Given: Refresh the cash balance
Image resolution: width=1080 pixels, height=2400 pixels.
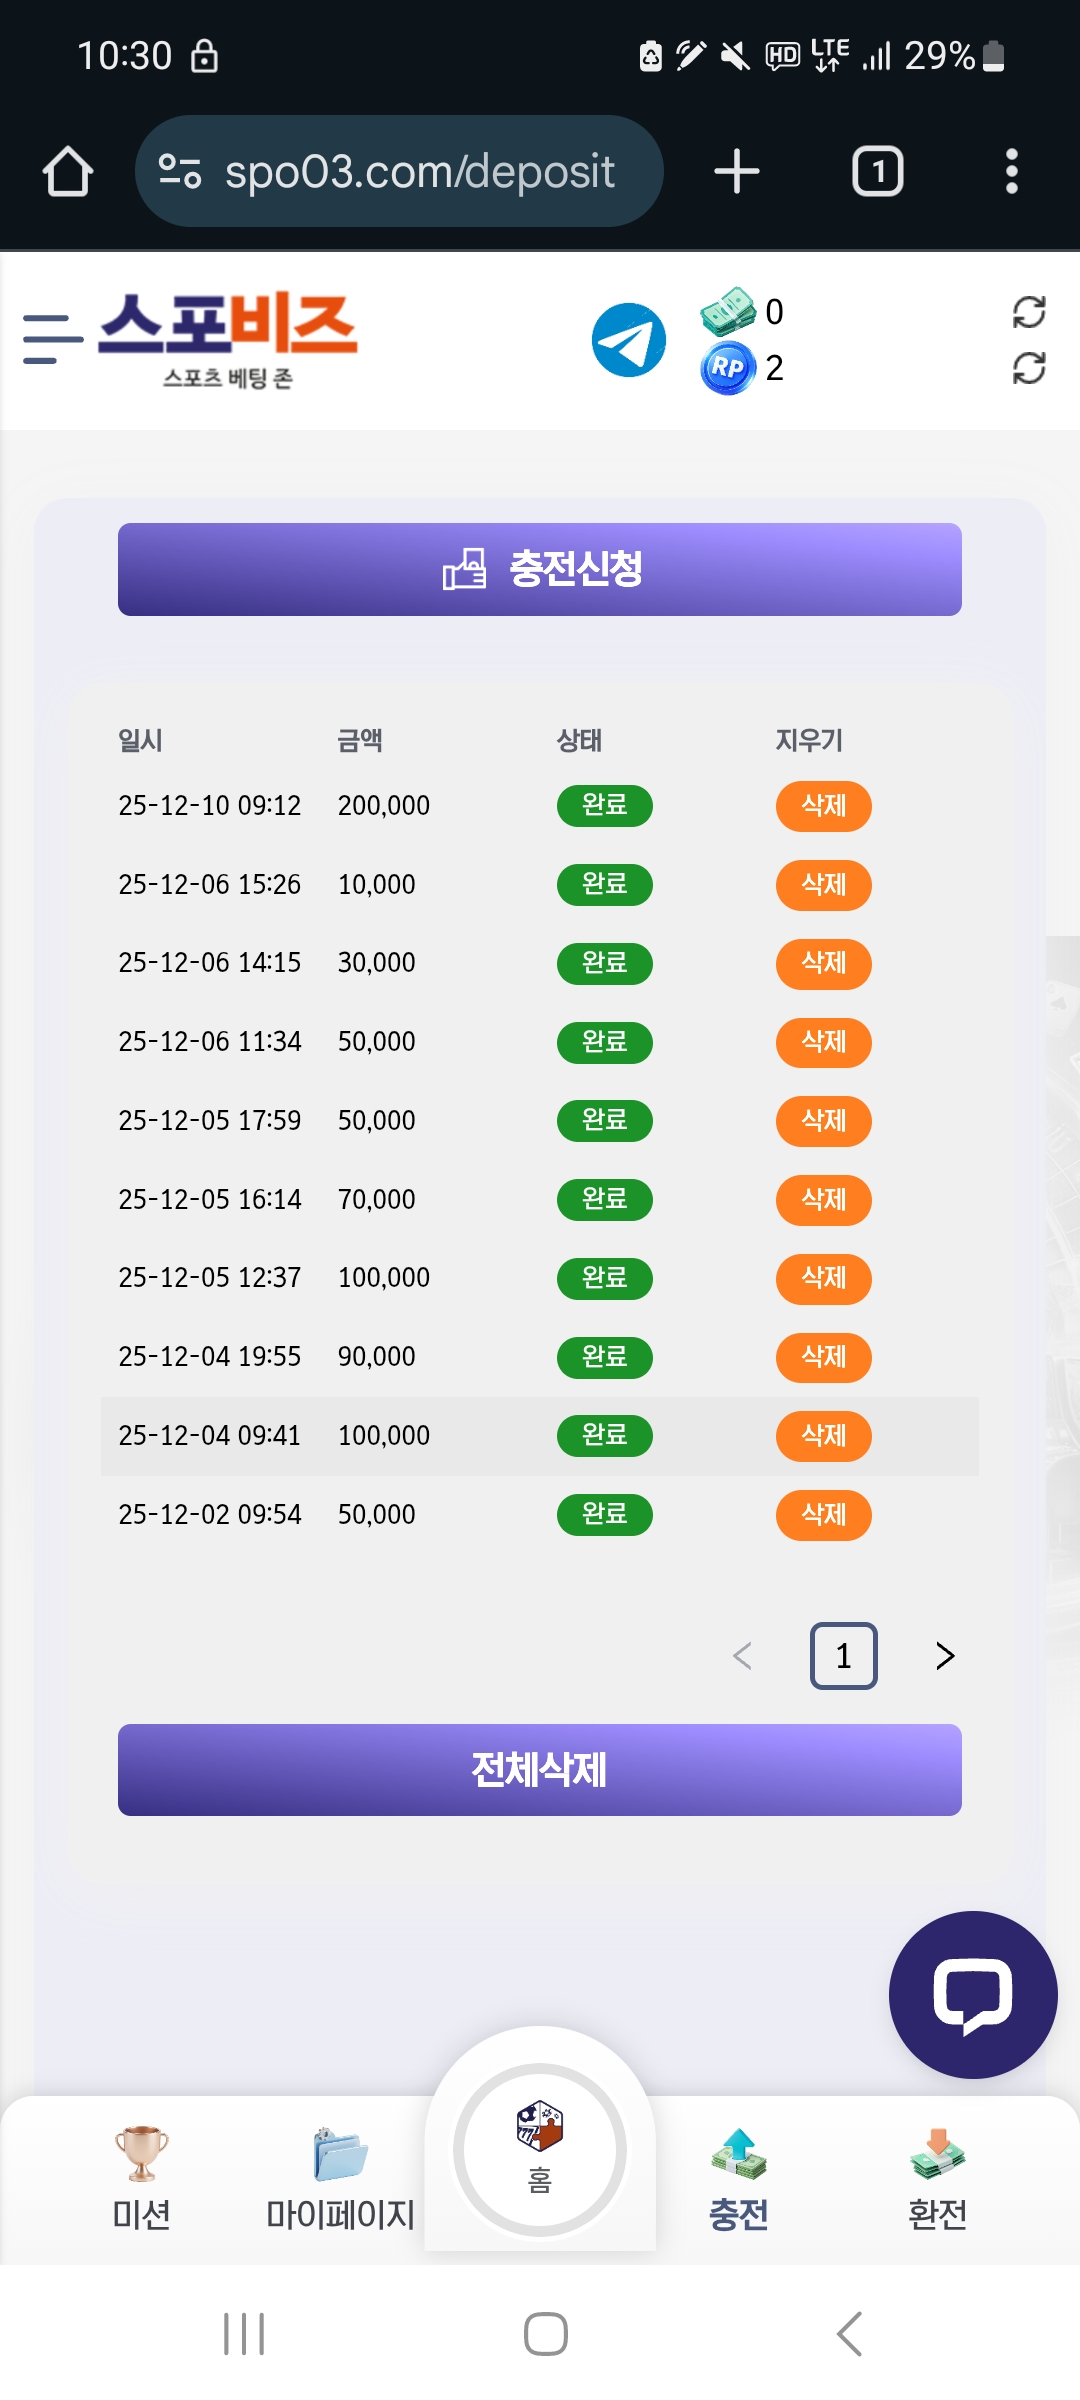Looking at the screenshot, I should (x=1028, y=312).
